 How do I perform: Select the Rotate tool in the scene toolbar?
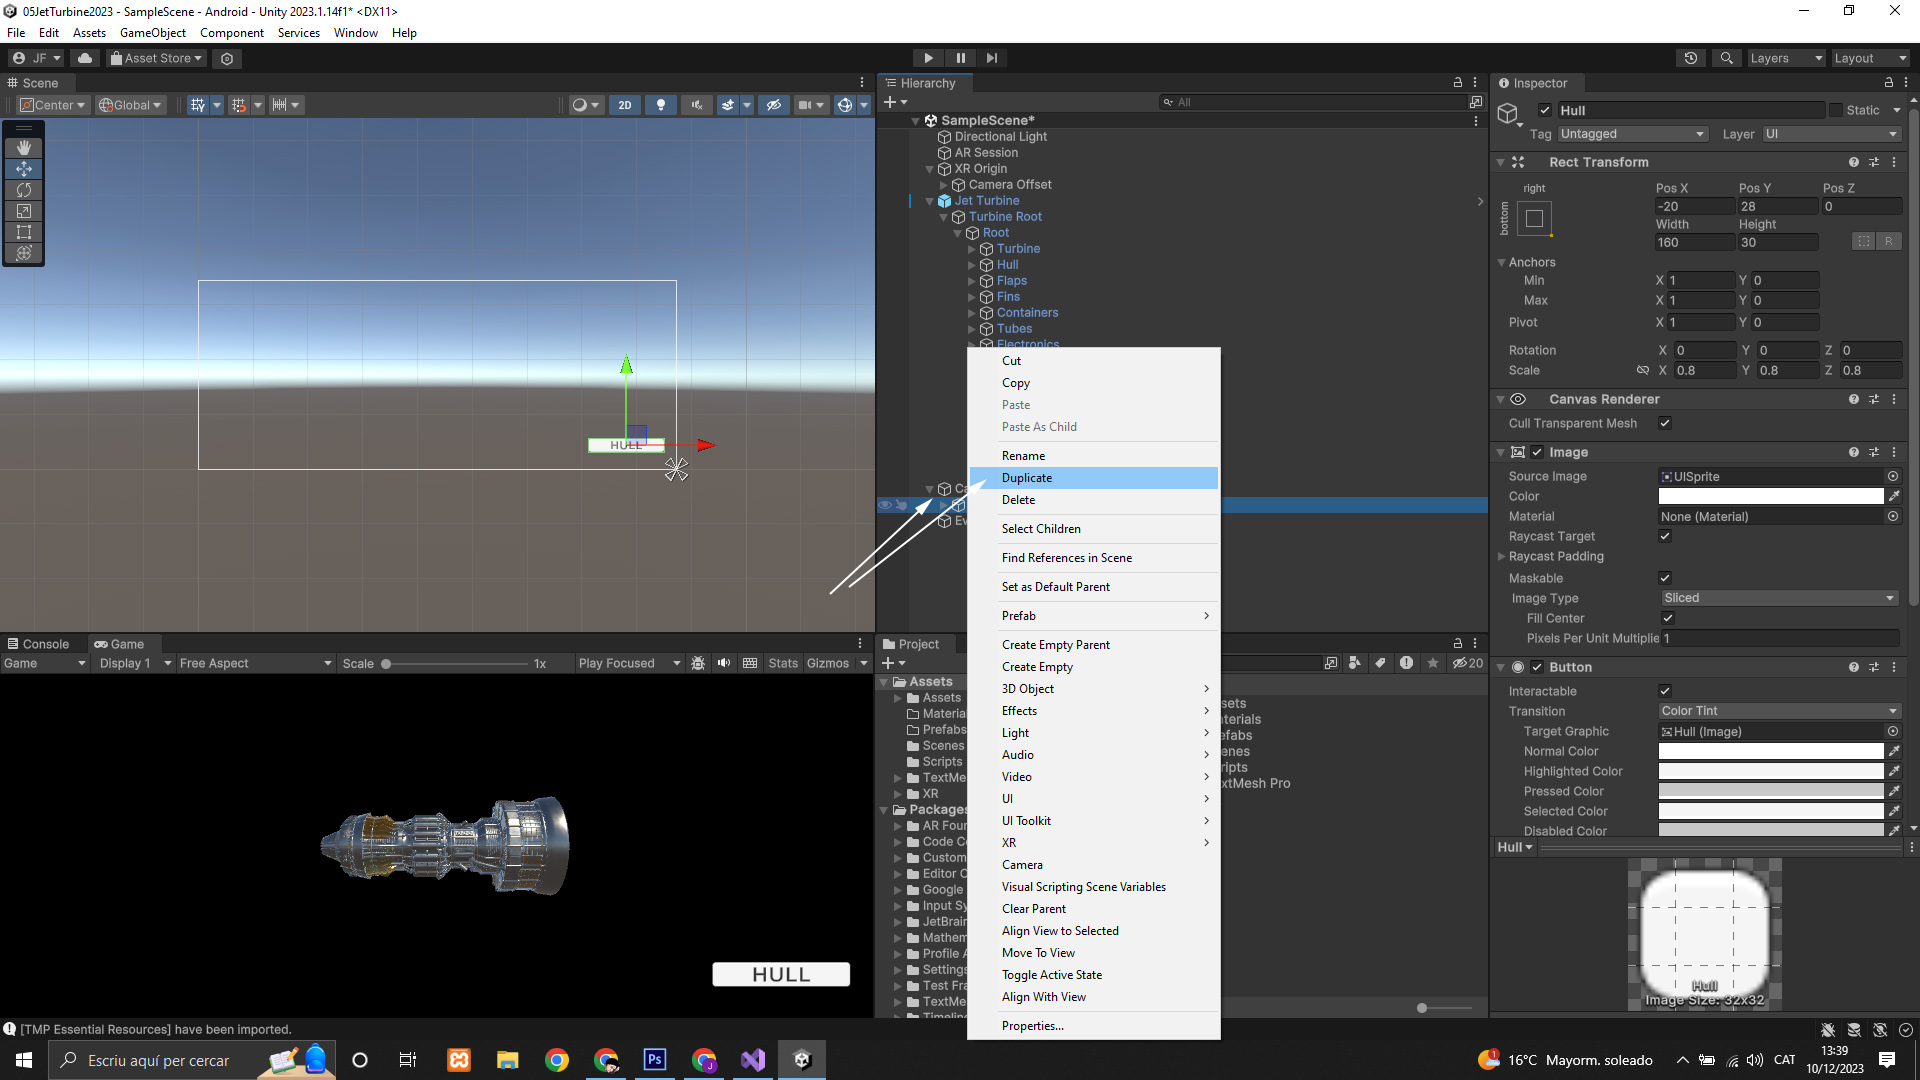[x=24, y=190]
